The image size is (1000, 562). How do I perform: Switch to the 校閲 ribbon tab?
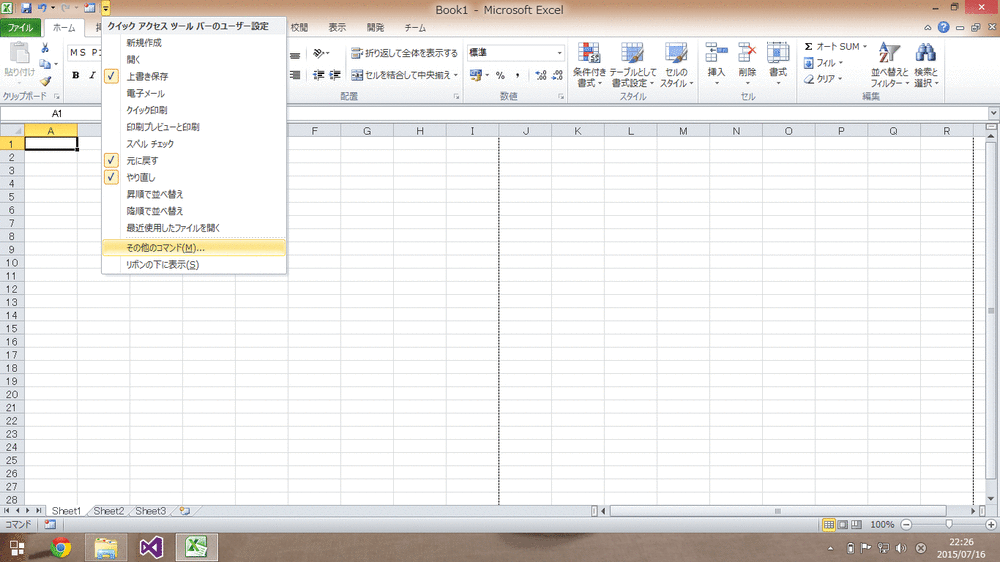point(299,27)
